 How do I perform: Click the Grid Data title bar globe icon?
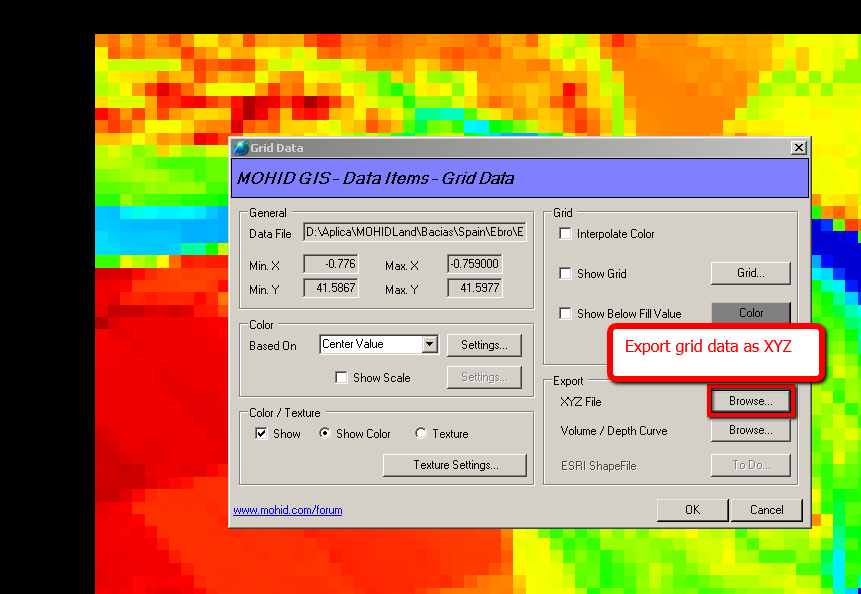[241, 148]
